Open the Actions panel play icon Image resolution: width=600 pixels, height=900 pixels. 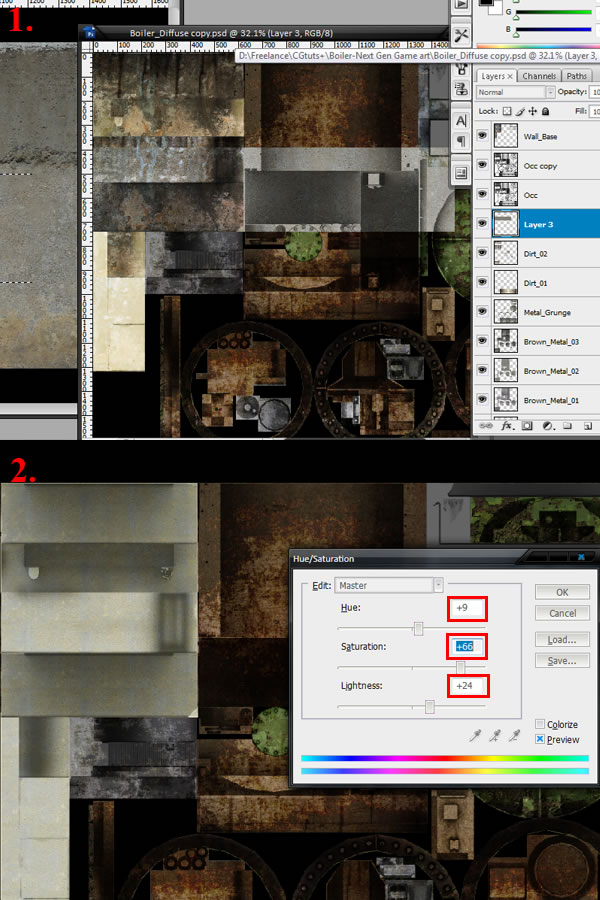pos(461,5)
